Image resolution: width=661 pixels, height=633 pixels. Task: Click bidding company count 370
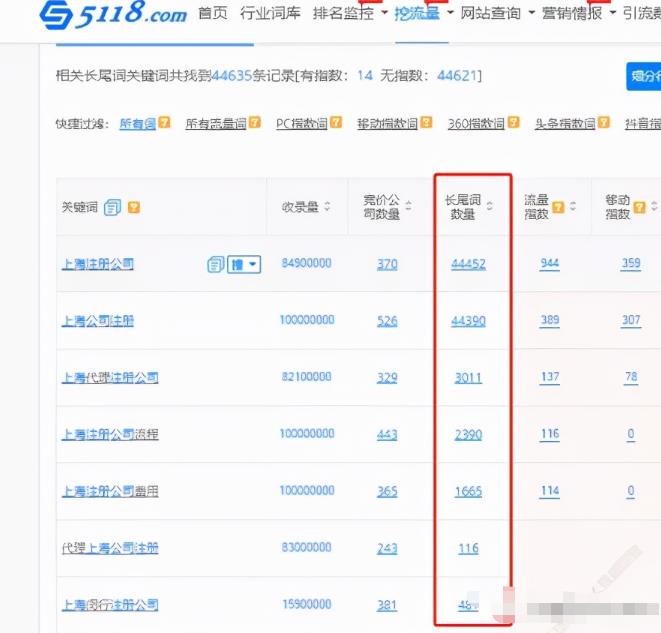(387, 264)
